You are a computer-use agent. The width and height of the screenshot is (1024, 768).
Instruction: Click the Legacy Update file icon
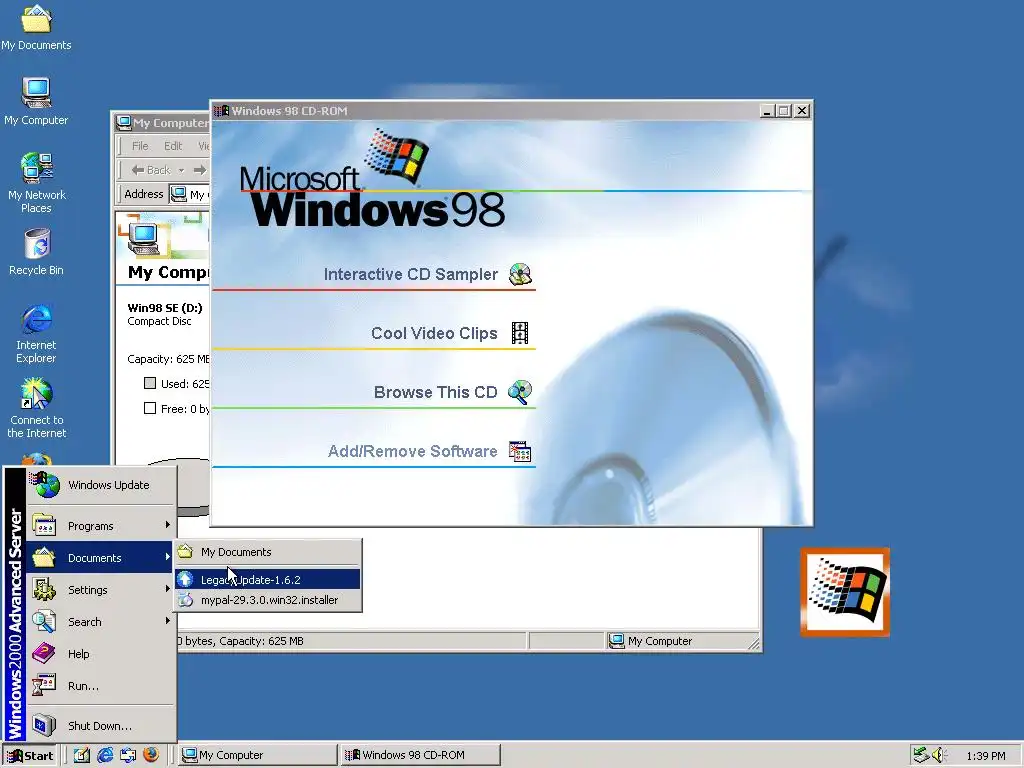pyautogui.click(x=185, y=579)
